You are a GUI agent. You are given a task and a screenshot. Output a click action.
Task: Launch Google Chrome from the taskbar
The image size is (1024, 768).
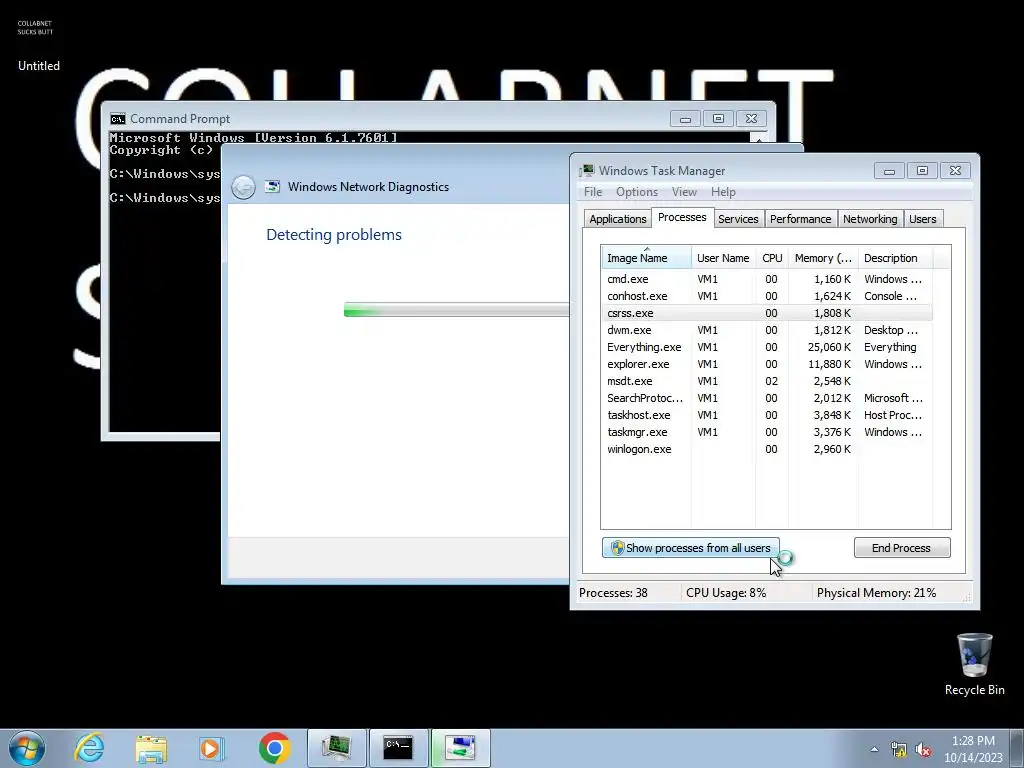click(x=274, y=748)
